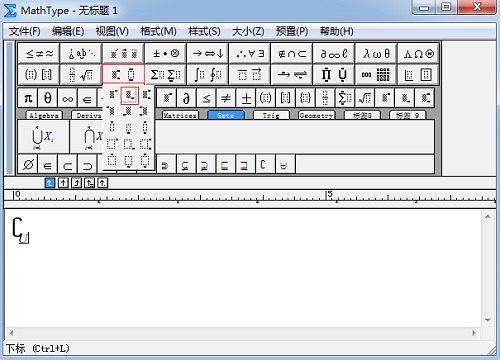Image resolution: width=500 pixels, height=360 pixels.
Task: Insert the infinity symbol
Action: (x=67, y=98)
